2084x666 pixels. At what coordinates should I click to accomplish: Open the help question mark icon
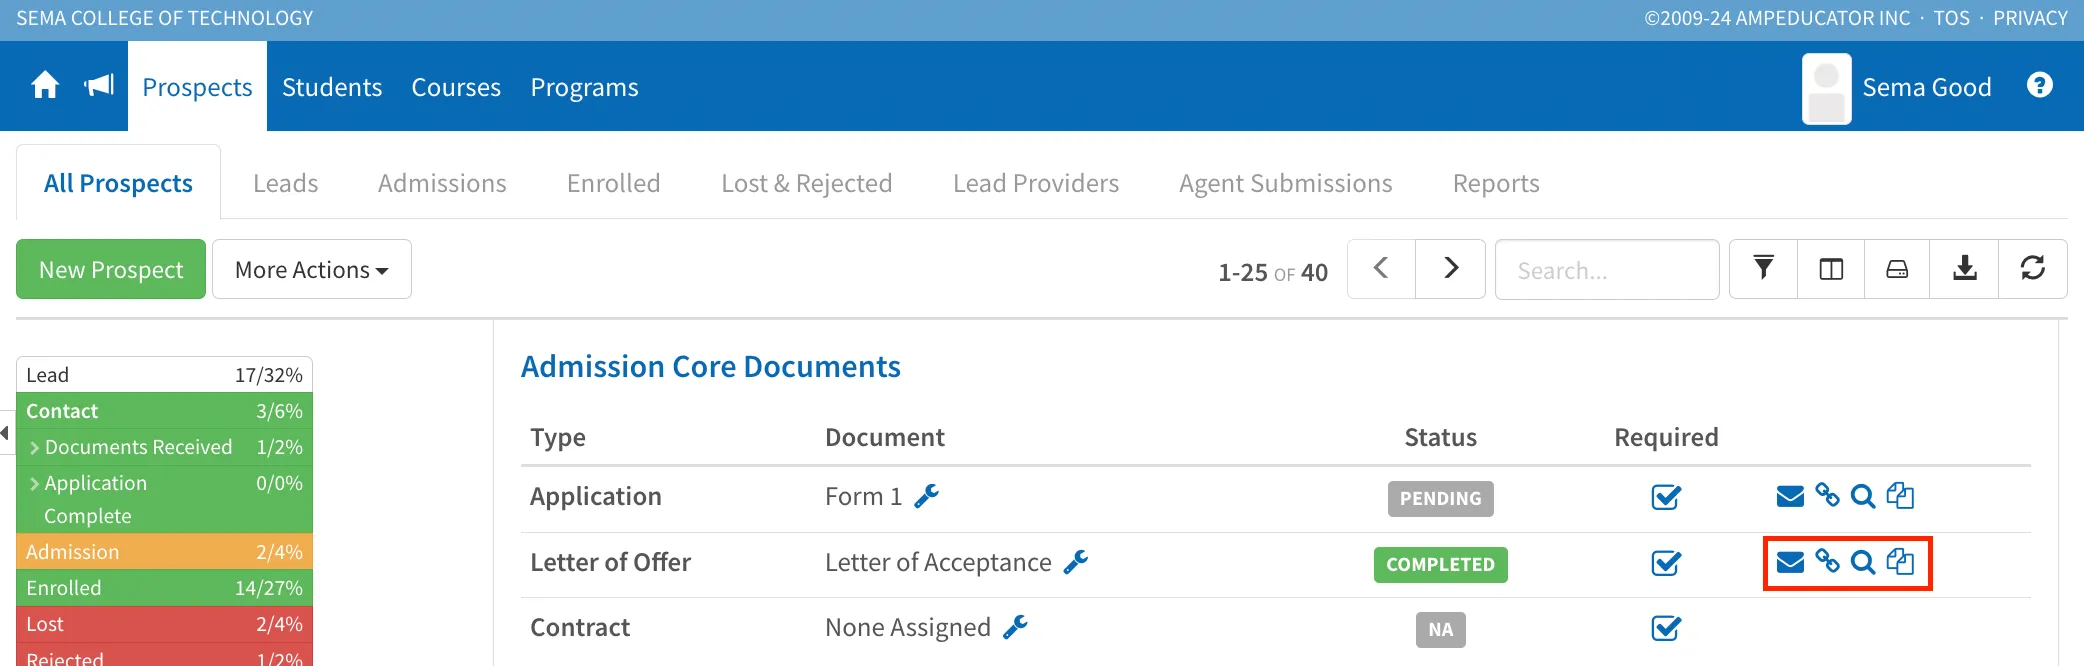(x=2040, y=86)
